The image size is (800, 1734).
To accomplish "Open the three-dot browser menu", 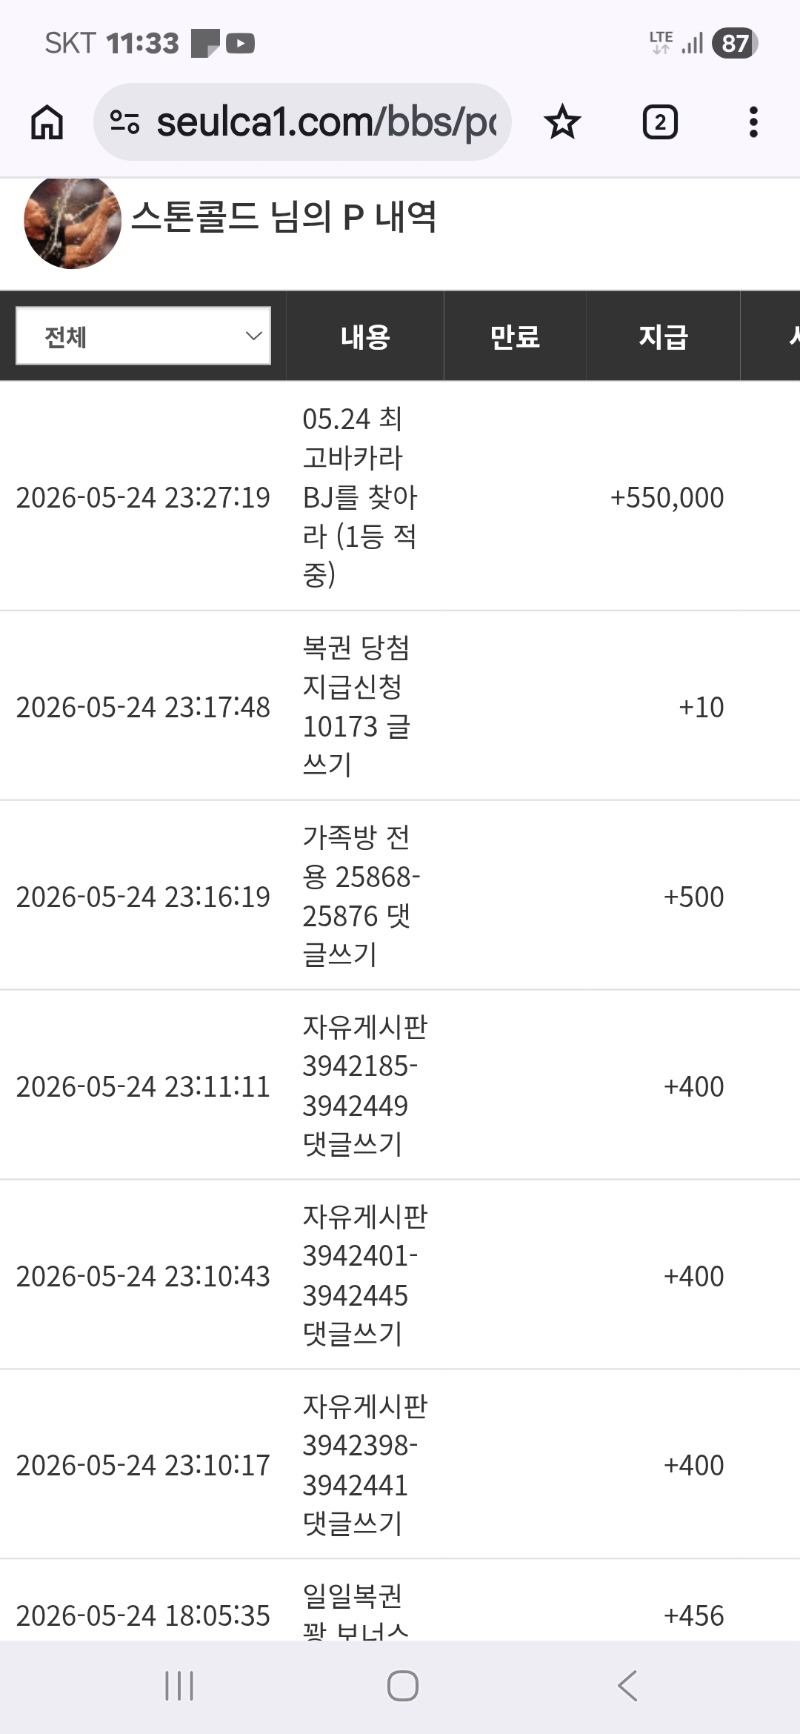I will pyautogui.click(x=753, y=123).
